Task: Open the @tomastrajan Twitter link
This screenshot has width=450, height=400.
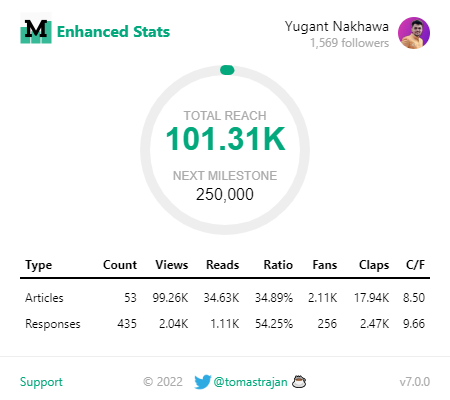Action: coord(250,382)
